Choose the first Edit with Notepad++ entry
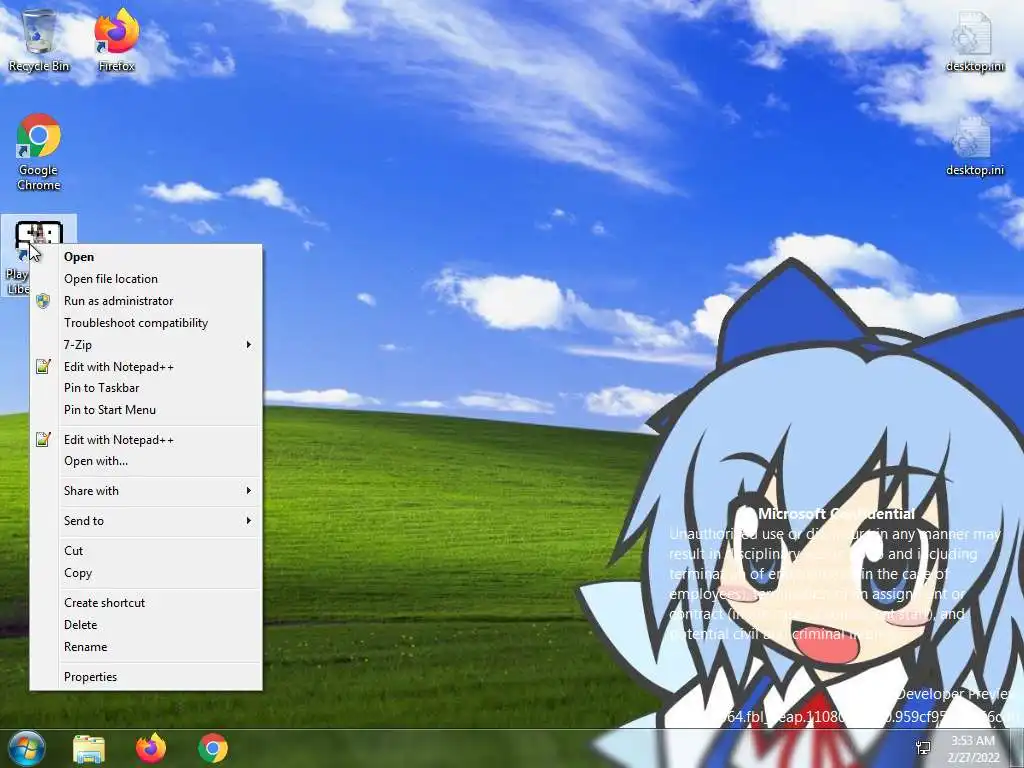This screenshot has width=1024, height=768. tap(146, 366)
